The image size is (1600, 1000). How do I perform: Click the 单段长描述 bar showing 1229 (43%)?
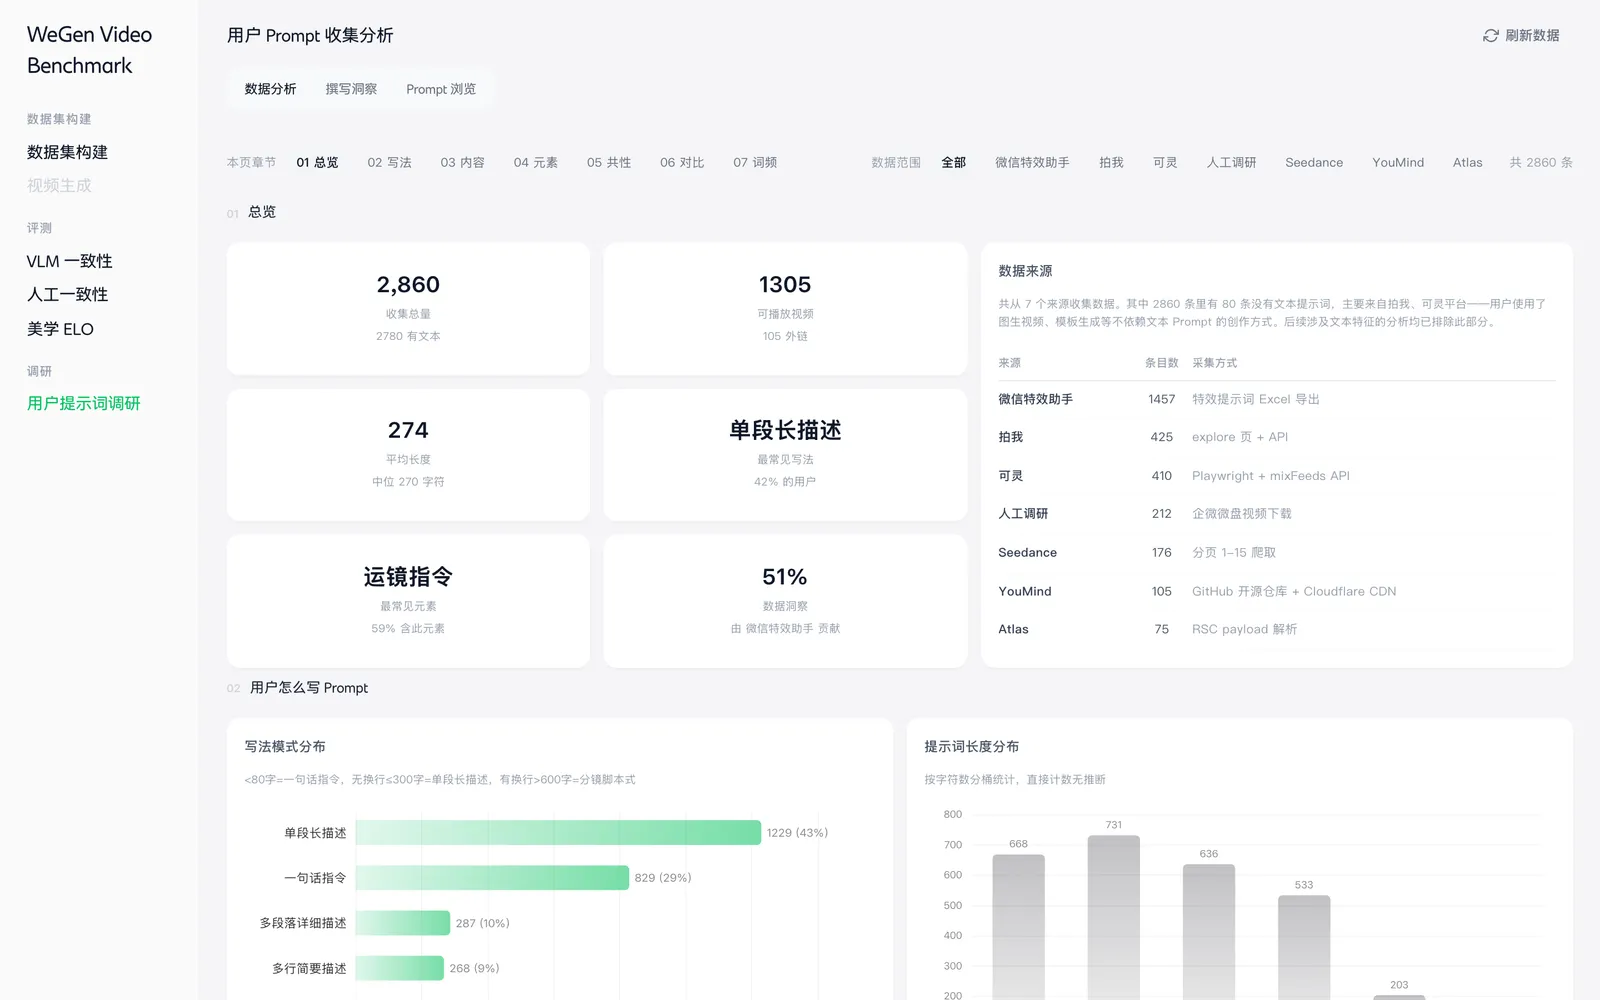tap(558, 833)
